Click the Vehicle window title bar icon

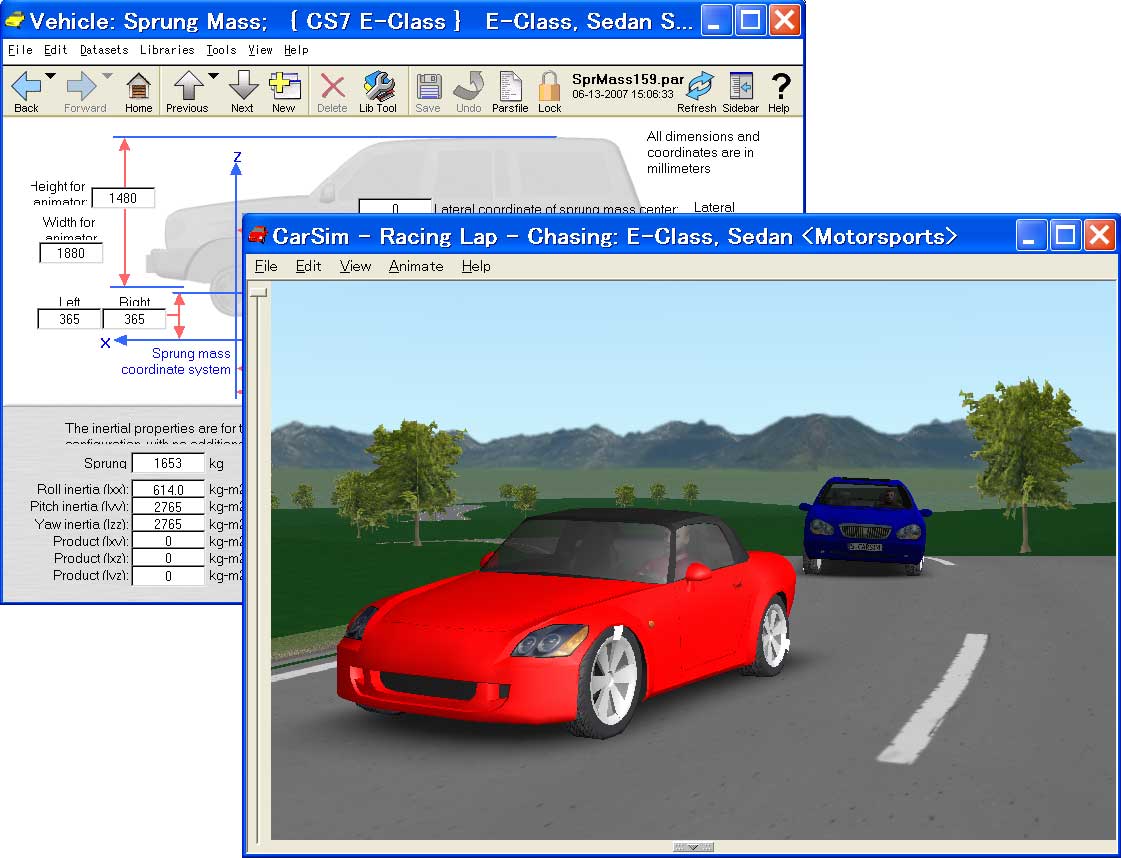(14, 21)
